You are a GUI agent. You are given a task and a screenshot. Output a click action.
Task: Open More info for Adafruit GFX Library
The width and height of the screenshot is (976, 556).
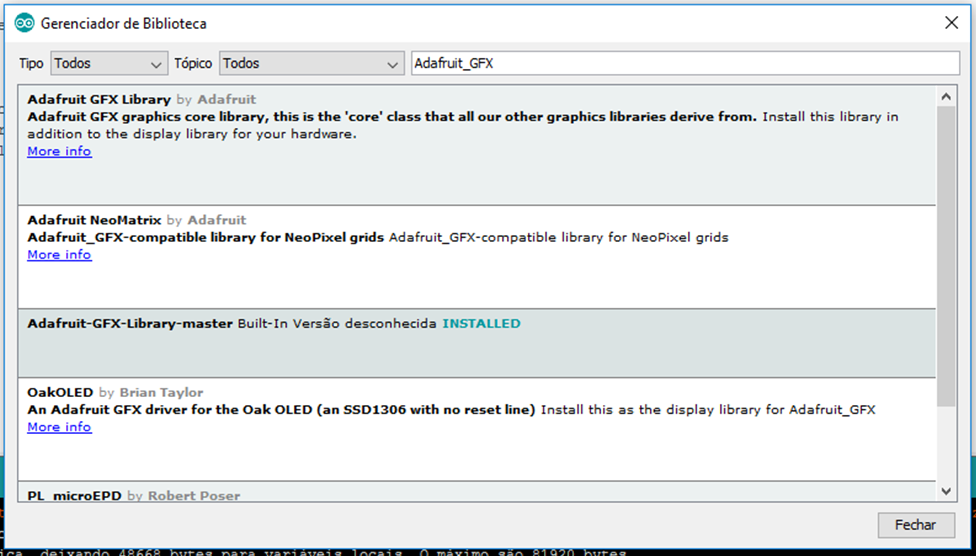pyautogui.click(x=59, y=151)
